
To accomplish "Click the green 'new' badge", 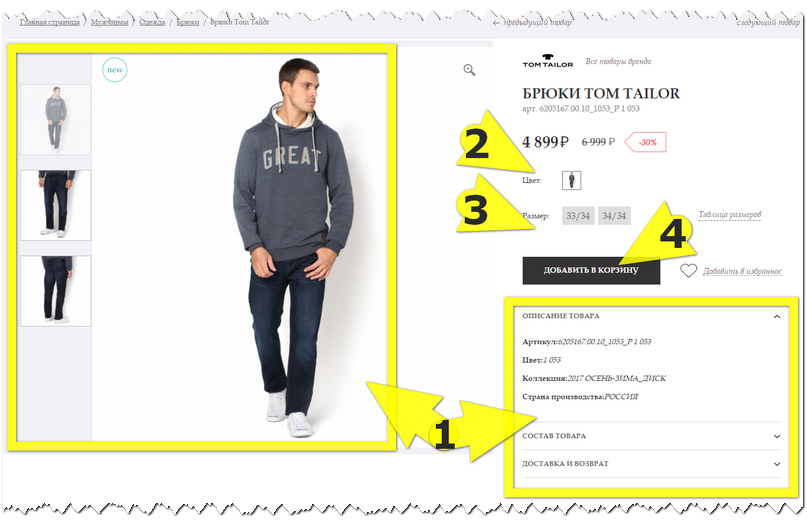I will 115,70.
